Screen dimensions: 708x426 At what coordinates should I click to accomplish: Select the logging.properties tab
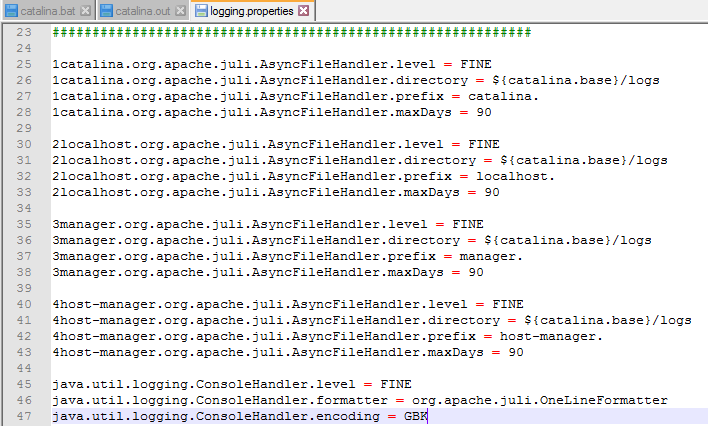(252, 11)
